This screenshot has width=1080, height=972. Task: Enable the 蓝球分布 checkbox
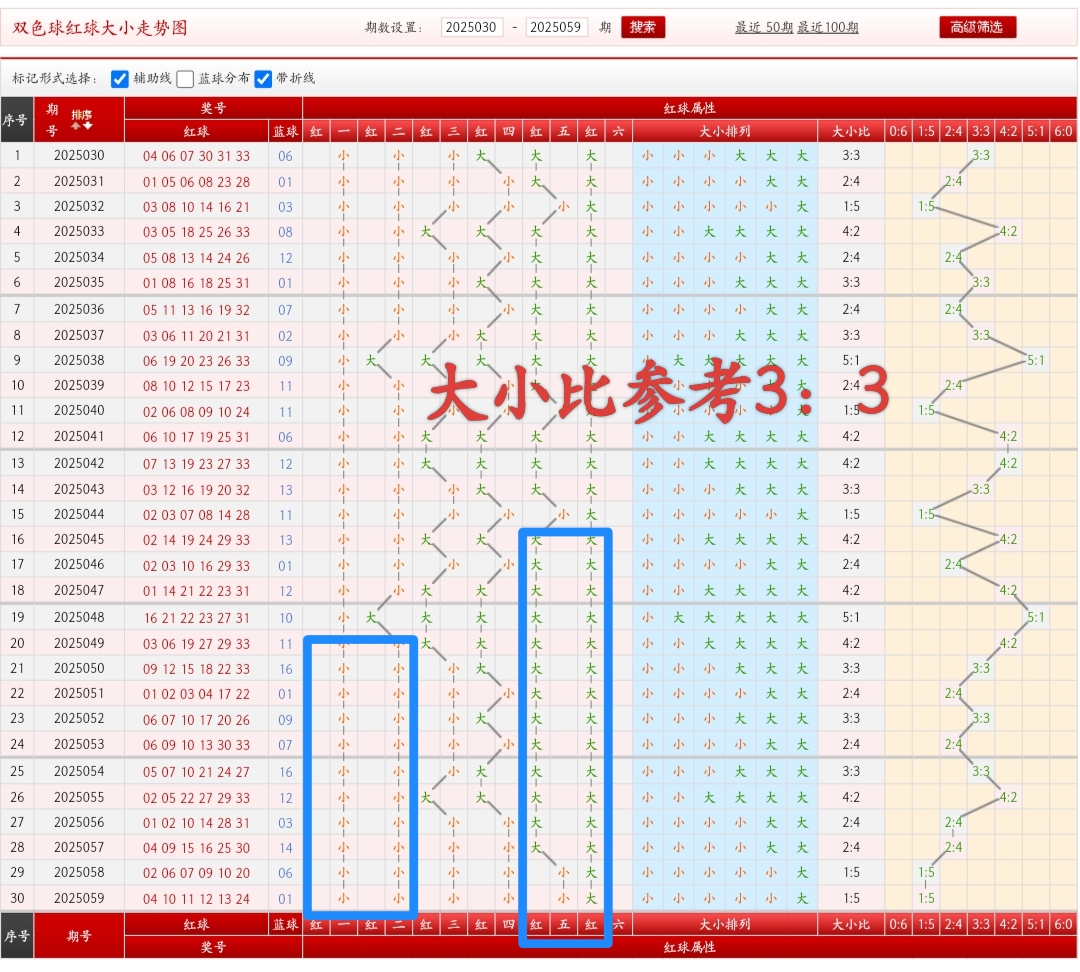pyautogui.click(x=185, y=79)
